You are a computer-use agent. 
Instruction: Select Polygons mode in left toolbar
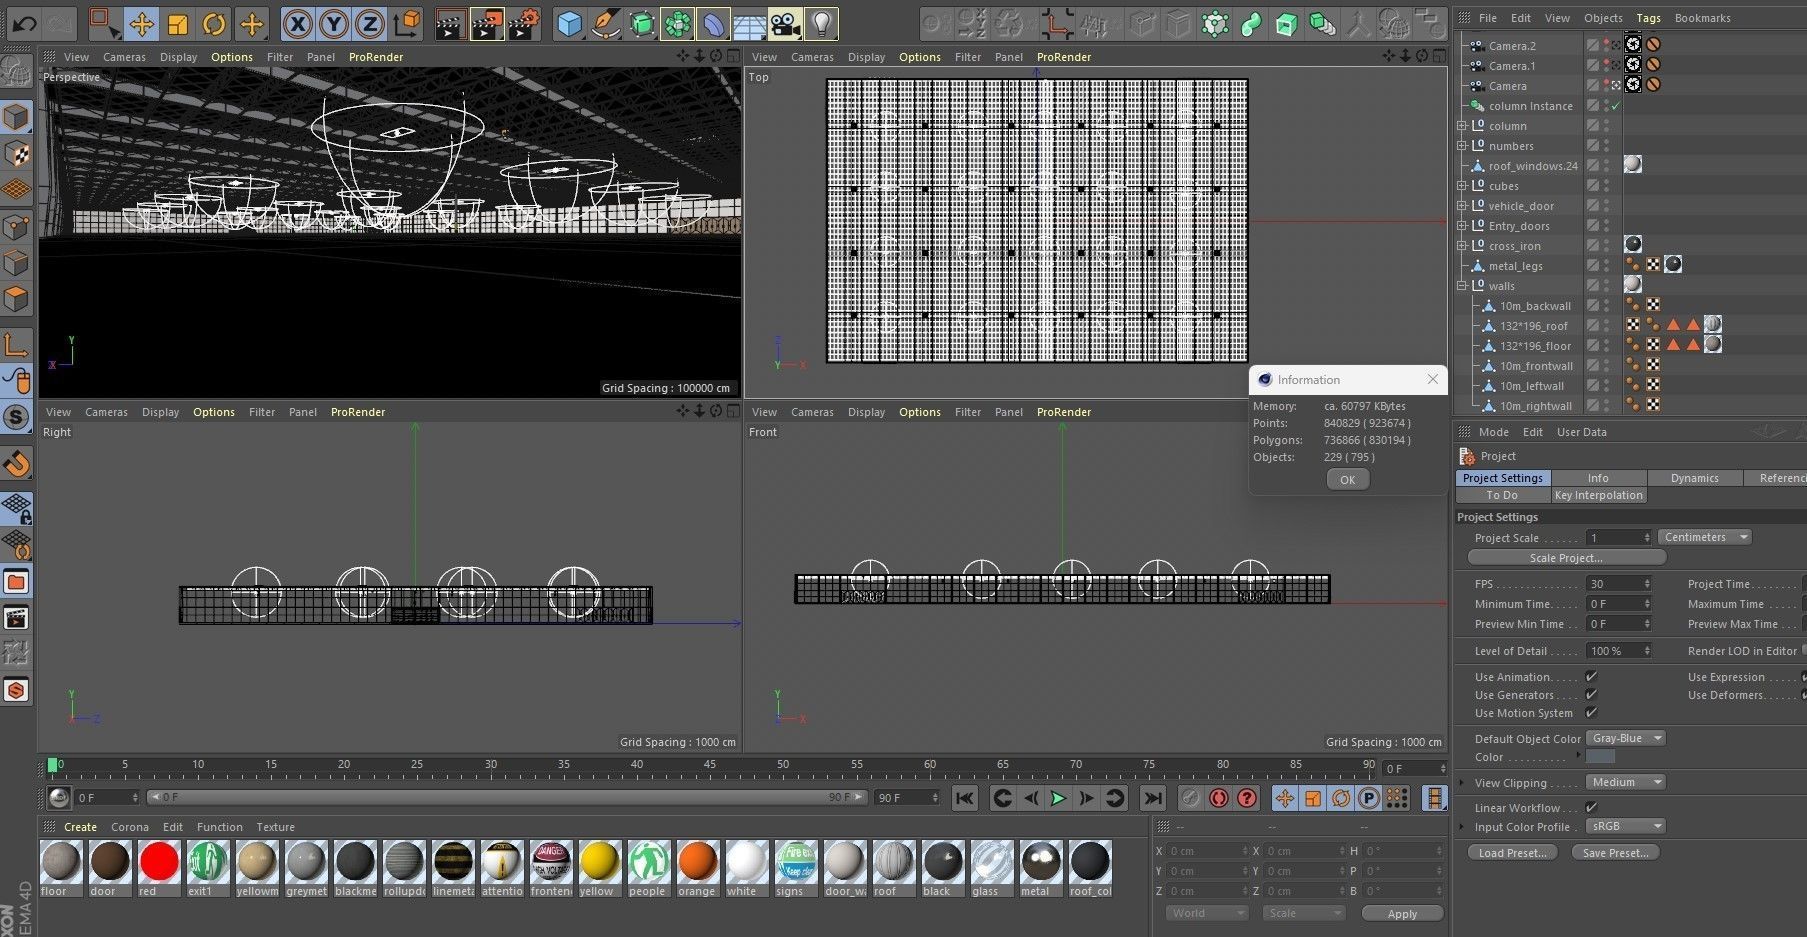click(x=17, y=298)
